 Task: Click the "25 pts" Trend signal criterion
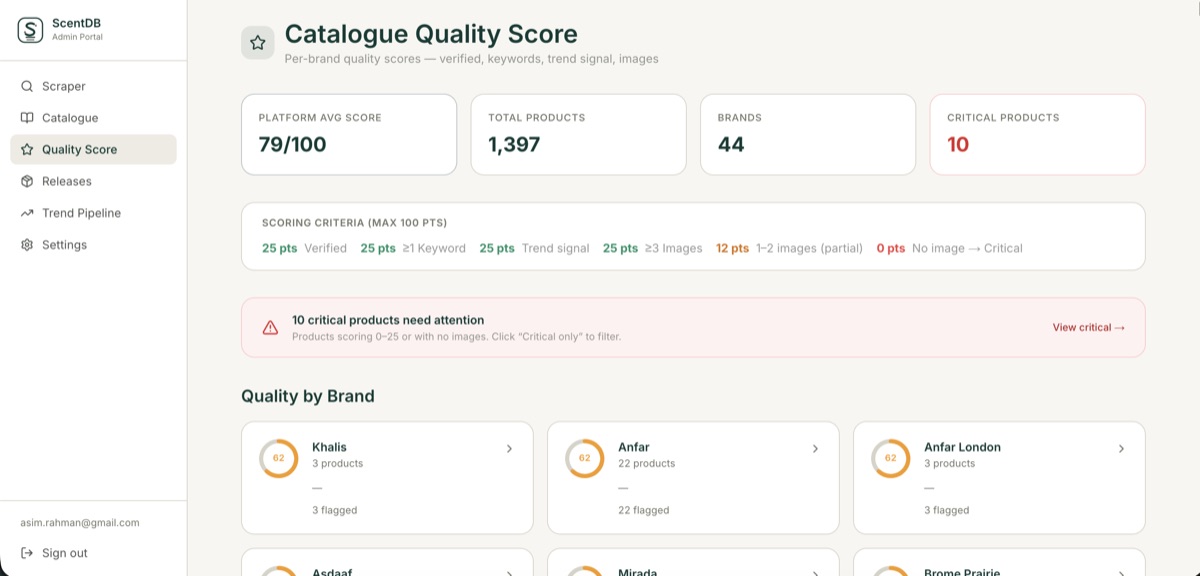pos(534,248)
